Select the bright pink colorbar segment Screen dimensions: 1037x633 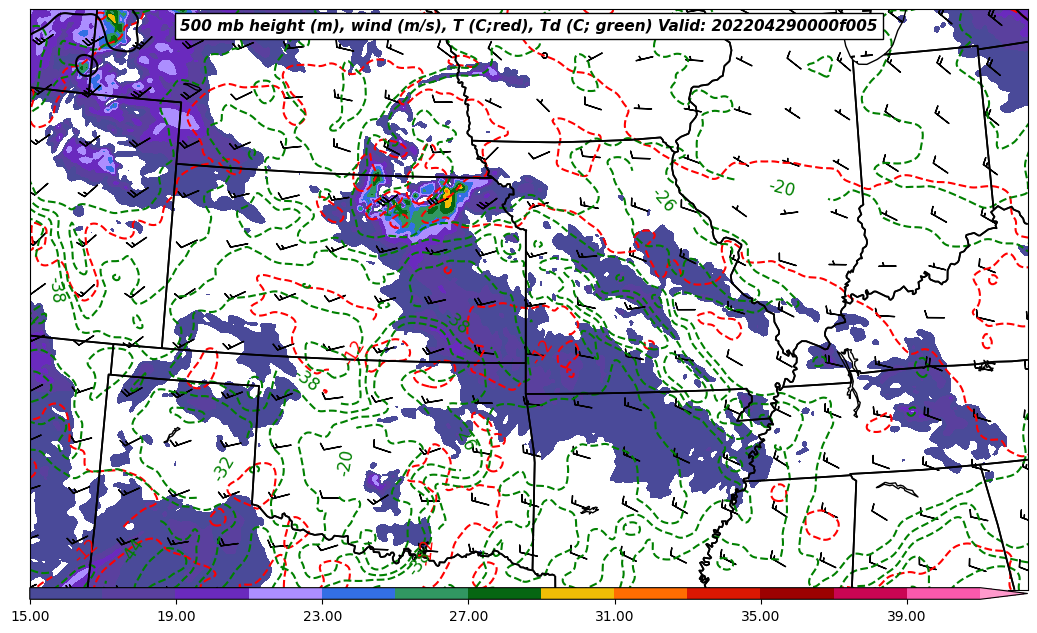pyautogui.click(x=942, y=593)
